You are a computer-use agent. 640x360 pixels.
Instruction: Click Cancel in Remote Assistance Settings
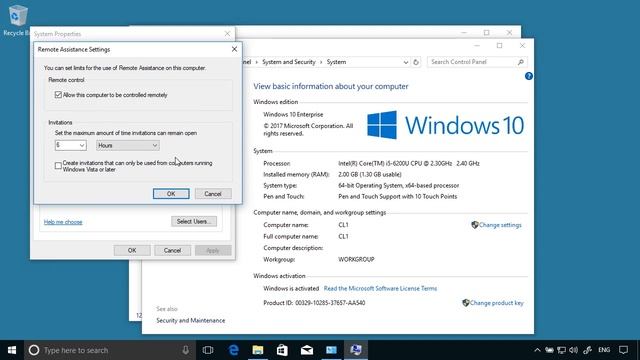pos(213,194)
